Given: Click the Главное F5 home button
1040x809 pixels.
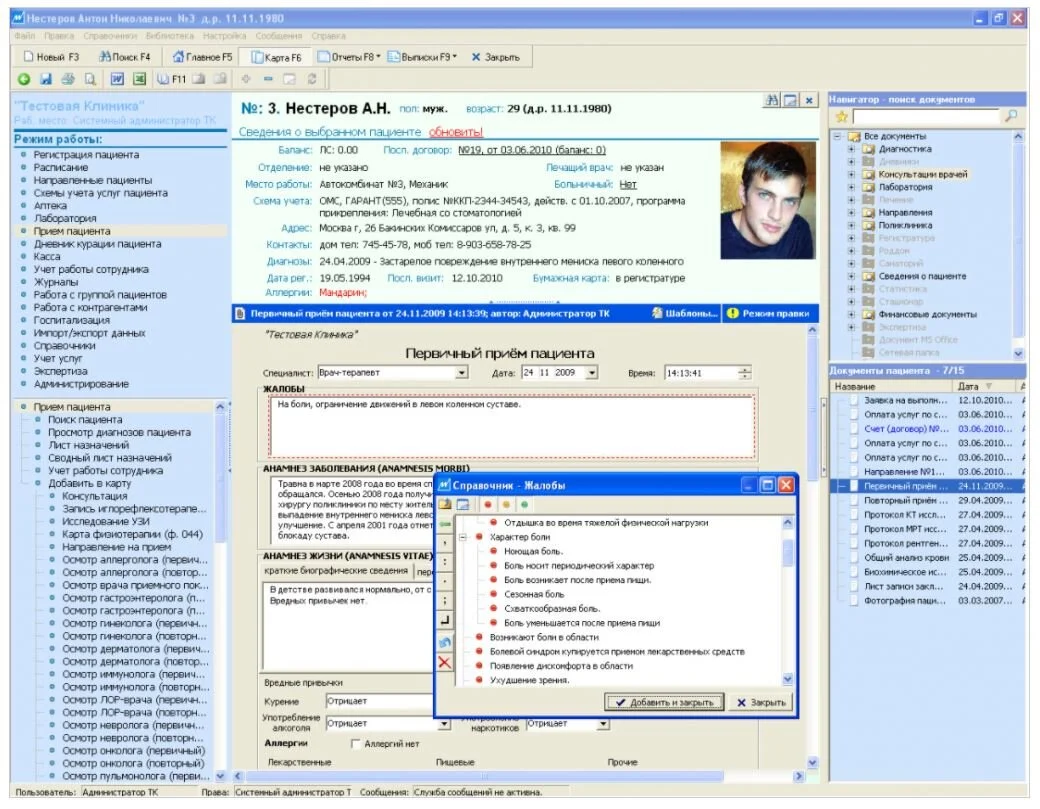Looking at the screenshot, I should [x=202, y=57].
